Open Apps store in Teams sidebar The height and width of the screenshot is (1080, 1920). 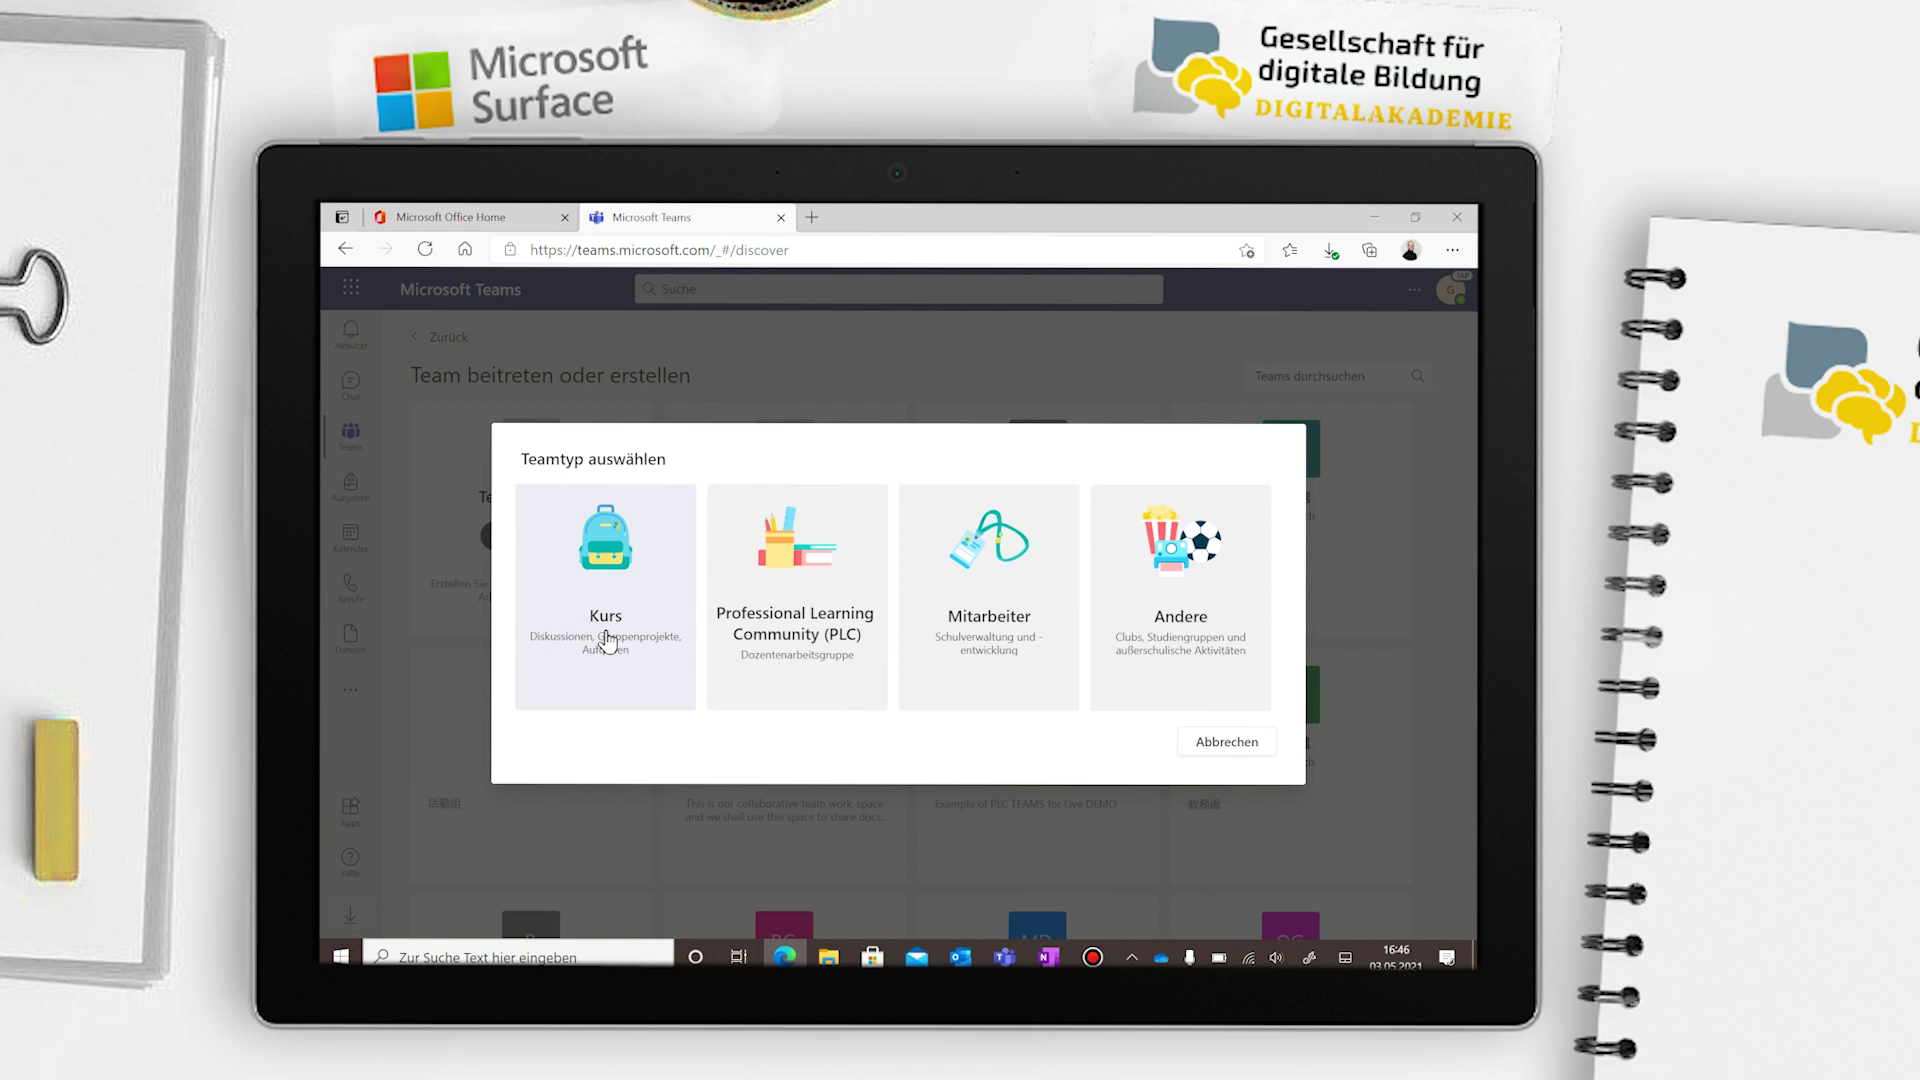click(351, 812)
